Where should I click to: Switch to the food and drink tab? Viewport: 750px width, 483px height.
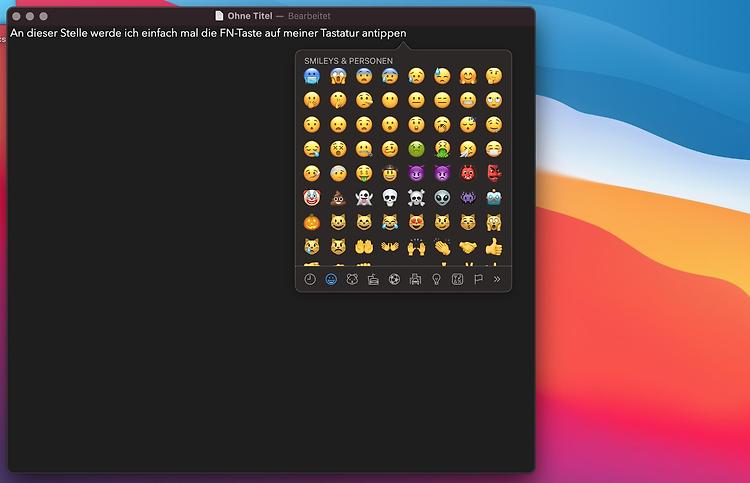click(x=373, y=279)
